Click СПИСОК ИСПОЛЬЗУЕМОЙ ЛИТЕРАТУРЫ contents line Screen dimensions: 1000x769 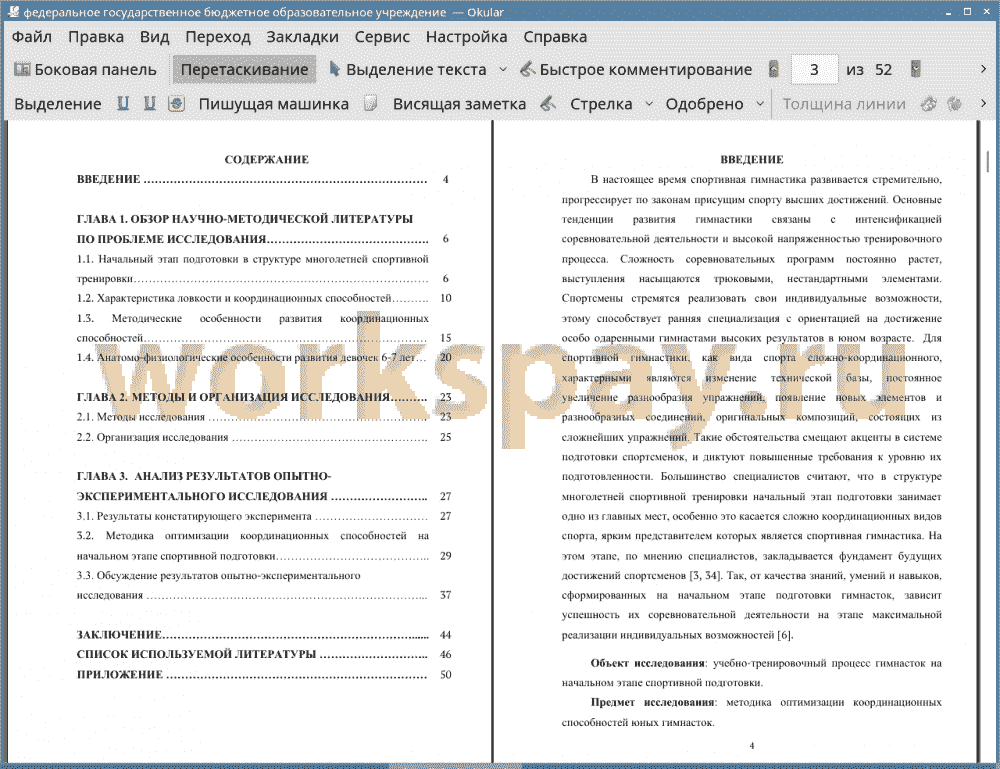264,655
